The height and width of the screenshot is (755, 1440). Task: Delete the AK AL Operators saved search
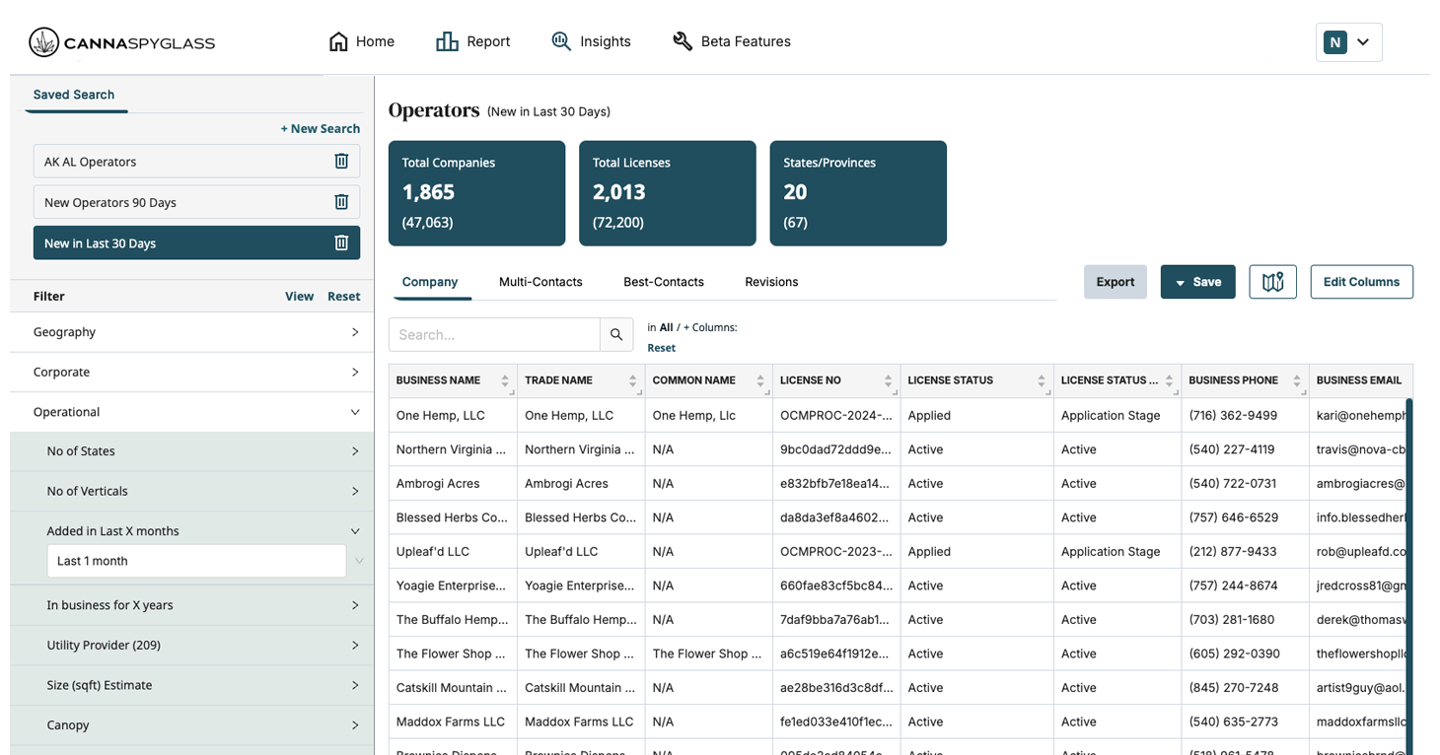click(341, 161)
